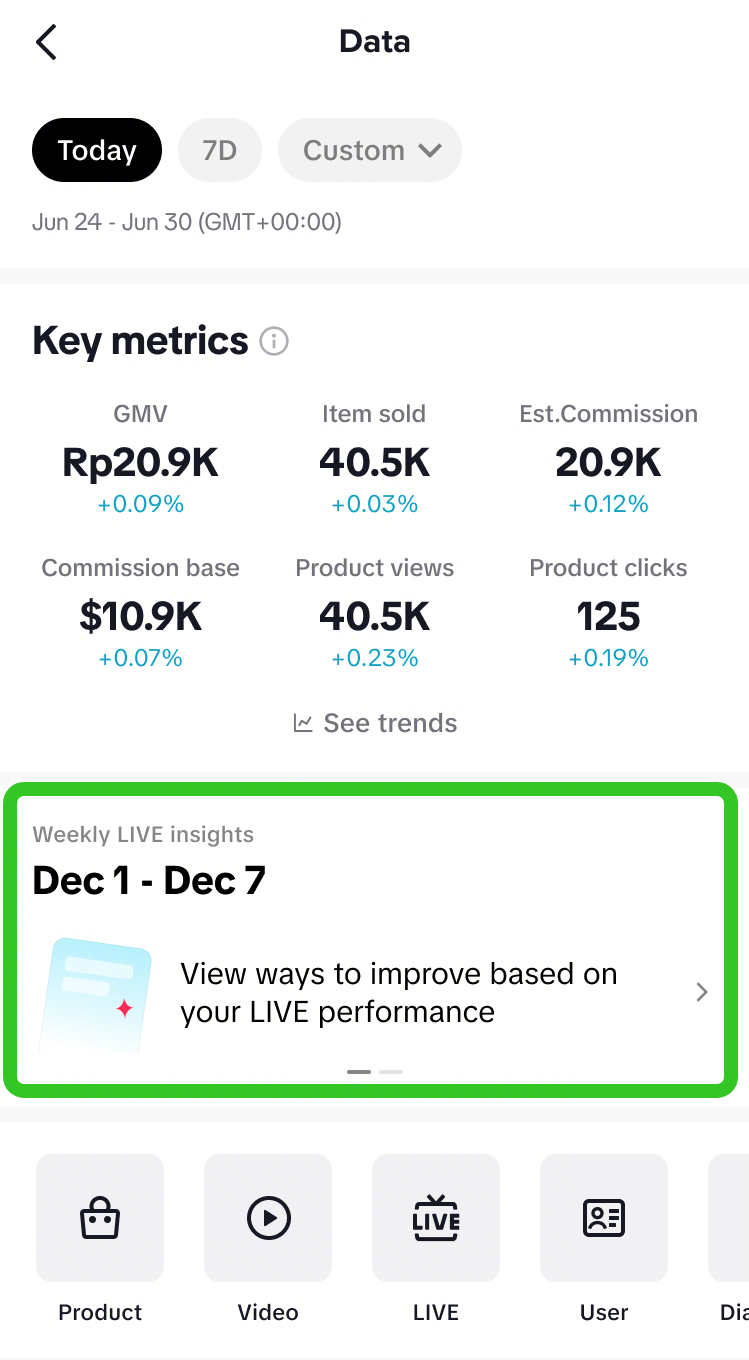Viewport: 749px width, 1360px height.
Task: Switch to the 7D time range
Action: tap(219, 150)
